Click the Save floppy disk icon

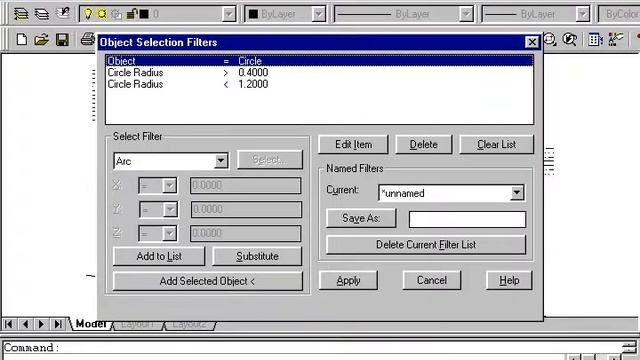[x=62, y=40]
